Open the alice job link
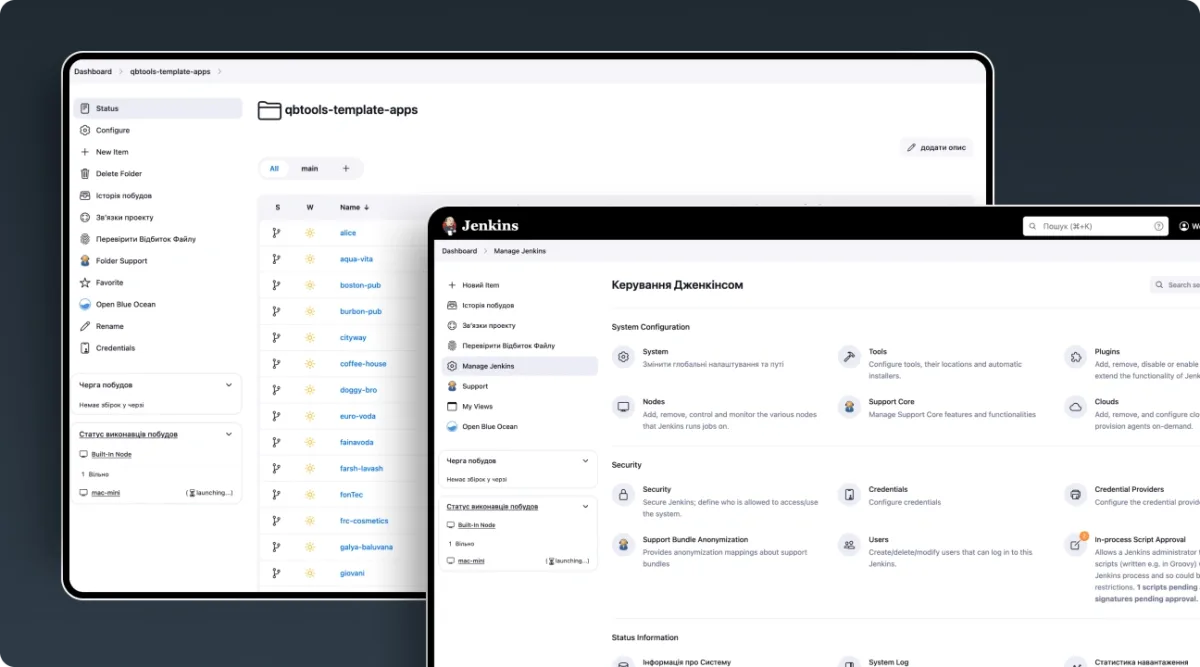The width and height of the screenshot is (1200, 667). pyautogui.click(x=348, y=233)
